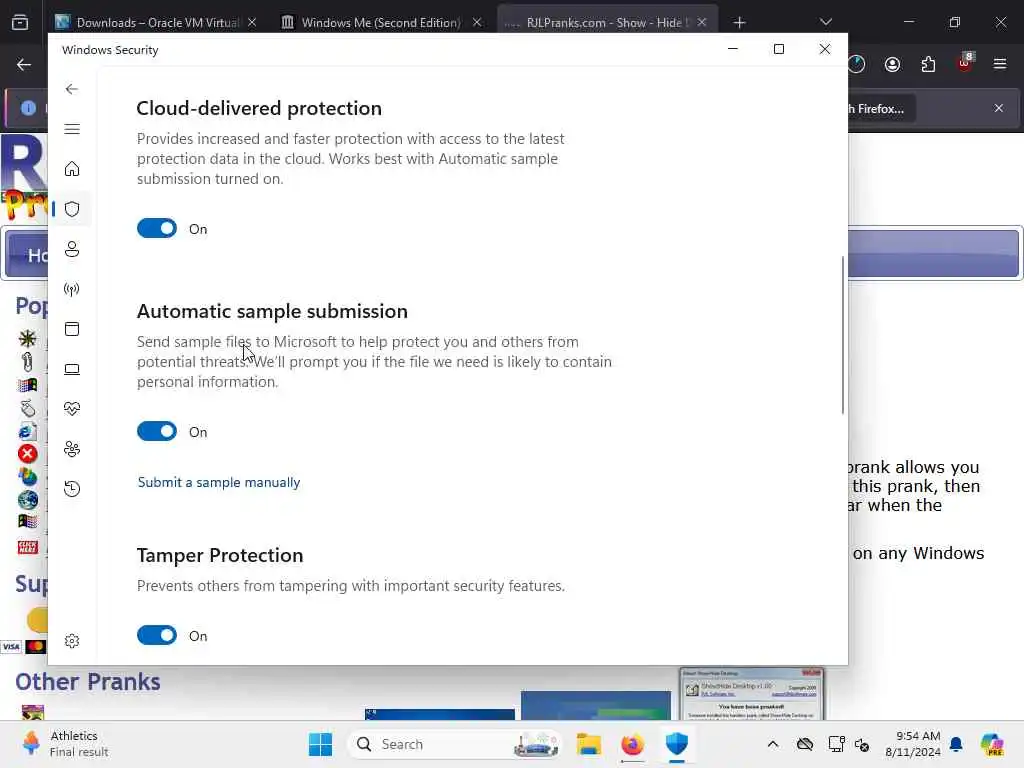Open the Athletics Final result widget
Screen dimensions: 1024x768
coord(65,744)
